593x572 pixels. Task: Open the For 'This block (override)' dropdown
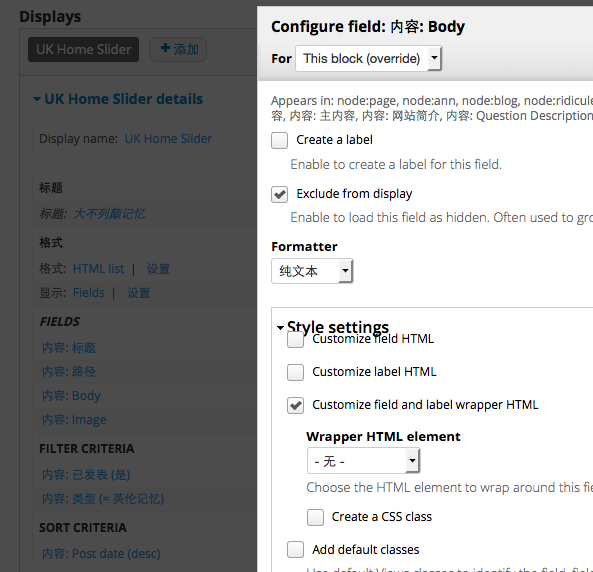click(x=368, y=59)
